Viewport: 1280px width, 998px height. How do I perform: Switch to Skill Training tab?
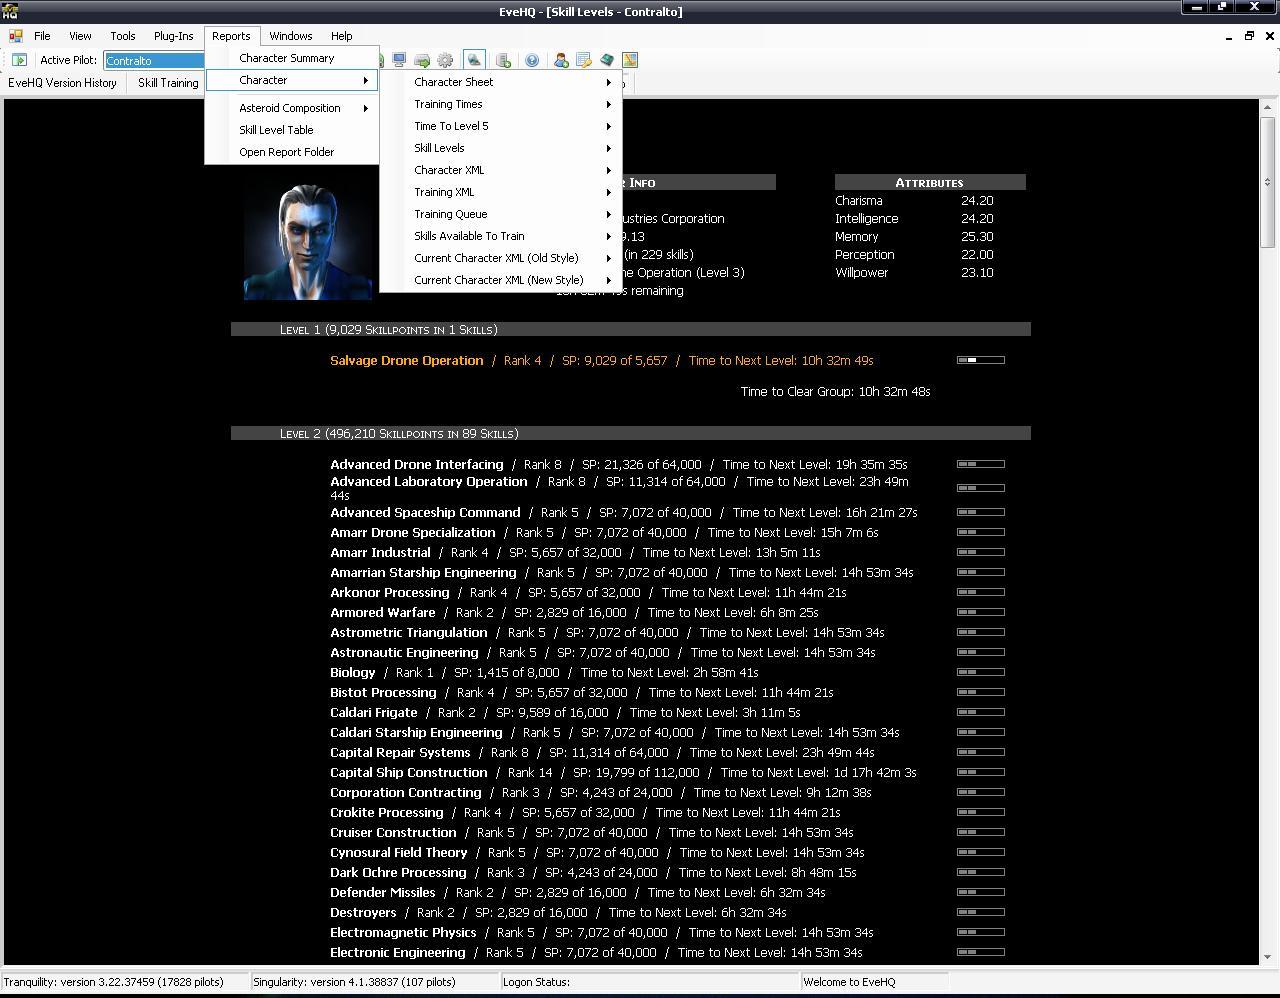click(168, 83)
